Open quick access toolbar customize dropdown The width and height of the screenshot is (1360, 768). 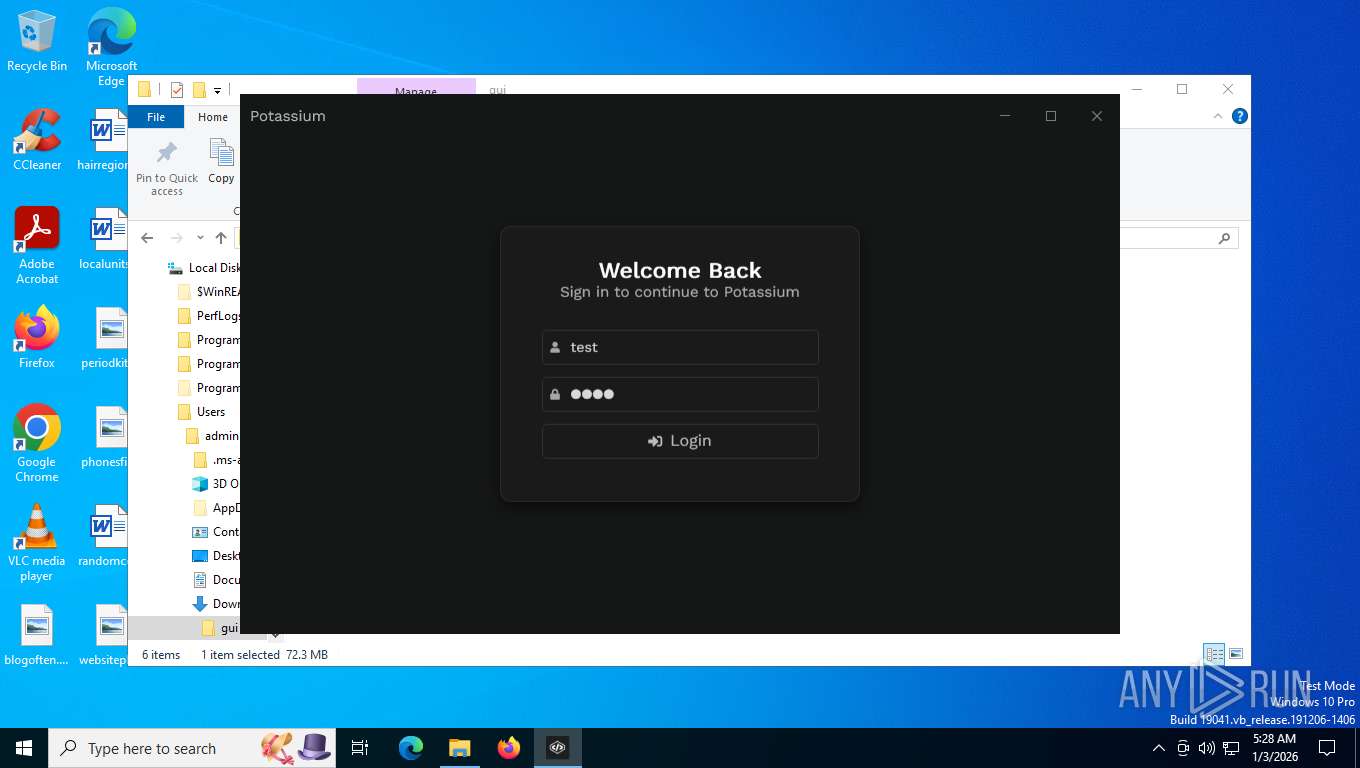point(217,90)
